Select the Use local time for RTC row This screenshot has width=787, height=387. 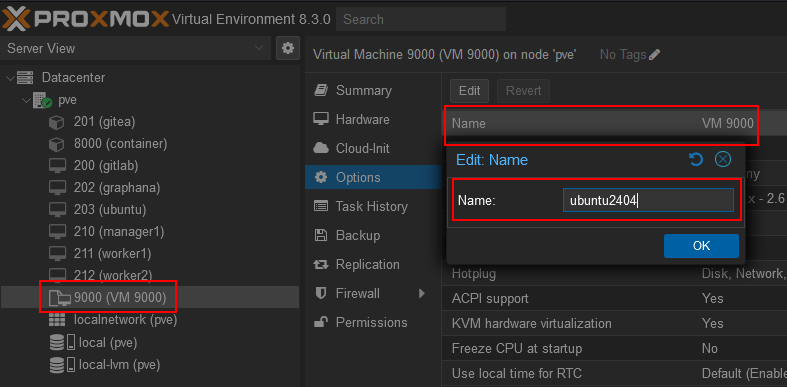click(x=614, y=373)
